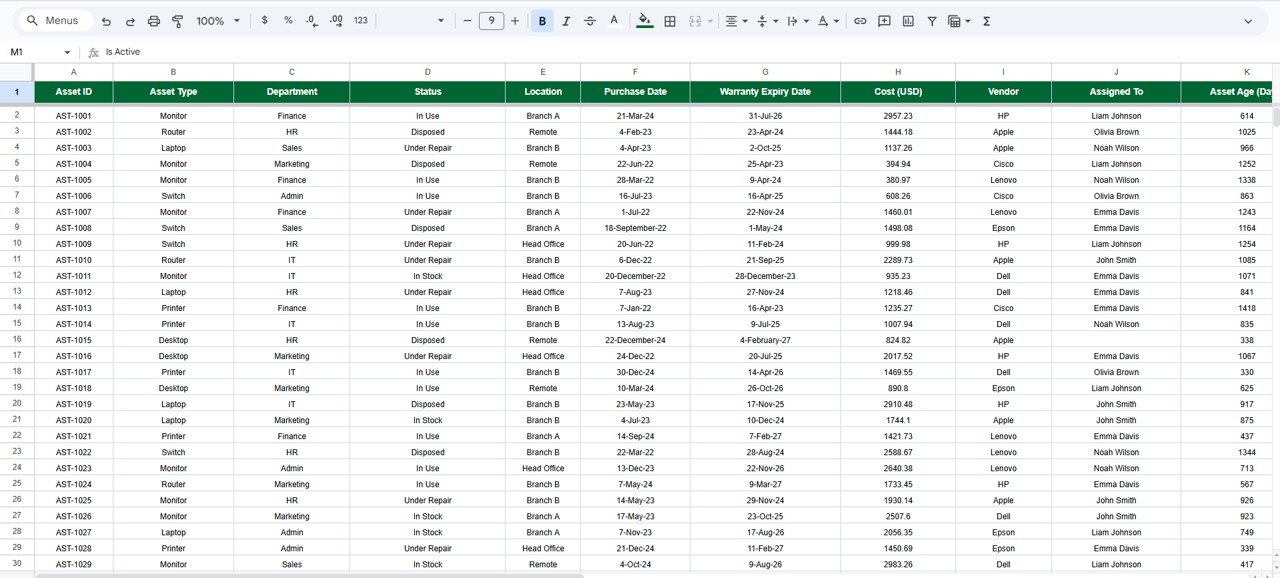The image size is (1280, 578).
Task: Open the Name box dropdown arrow
Action: 67,52
